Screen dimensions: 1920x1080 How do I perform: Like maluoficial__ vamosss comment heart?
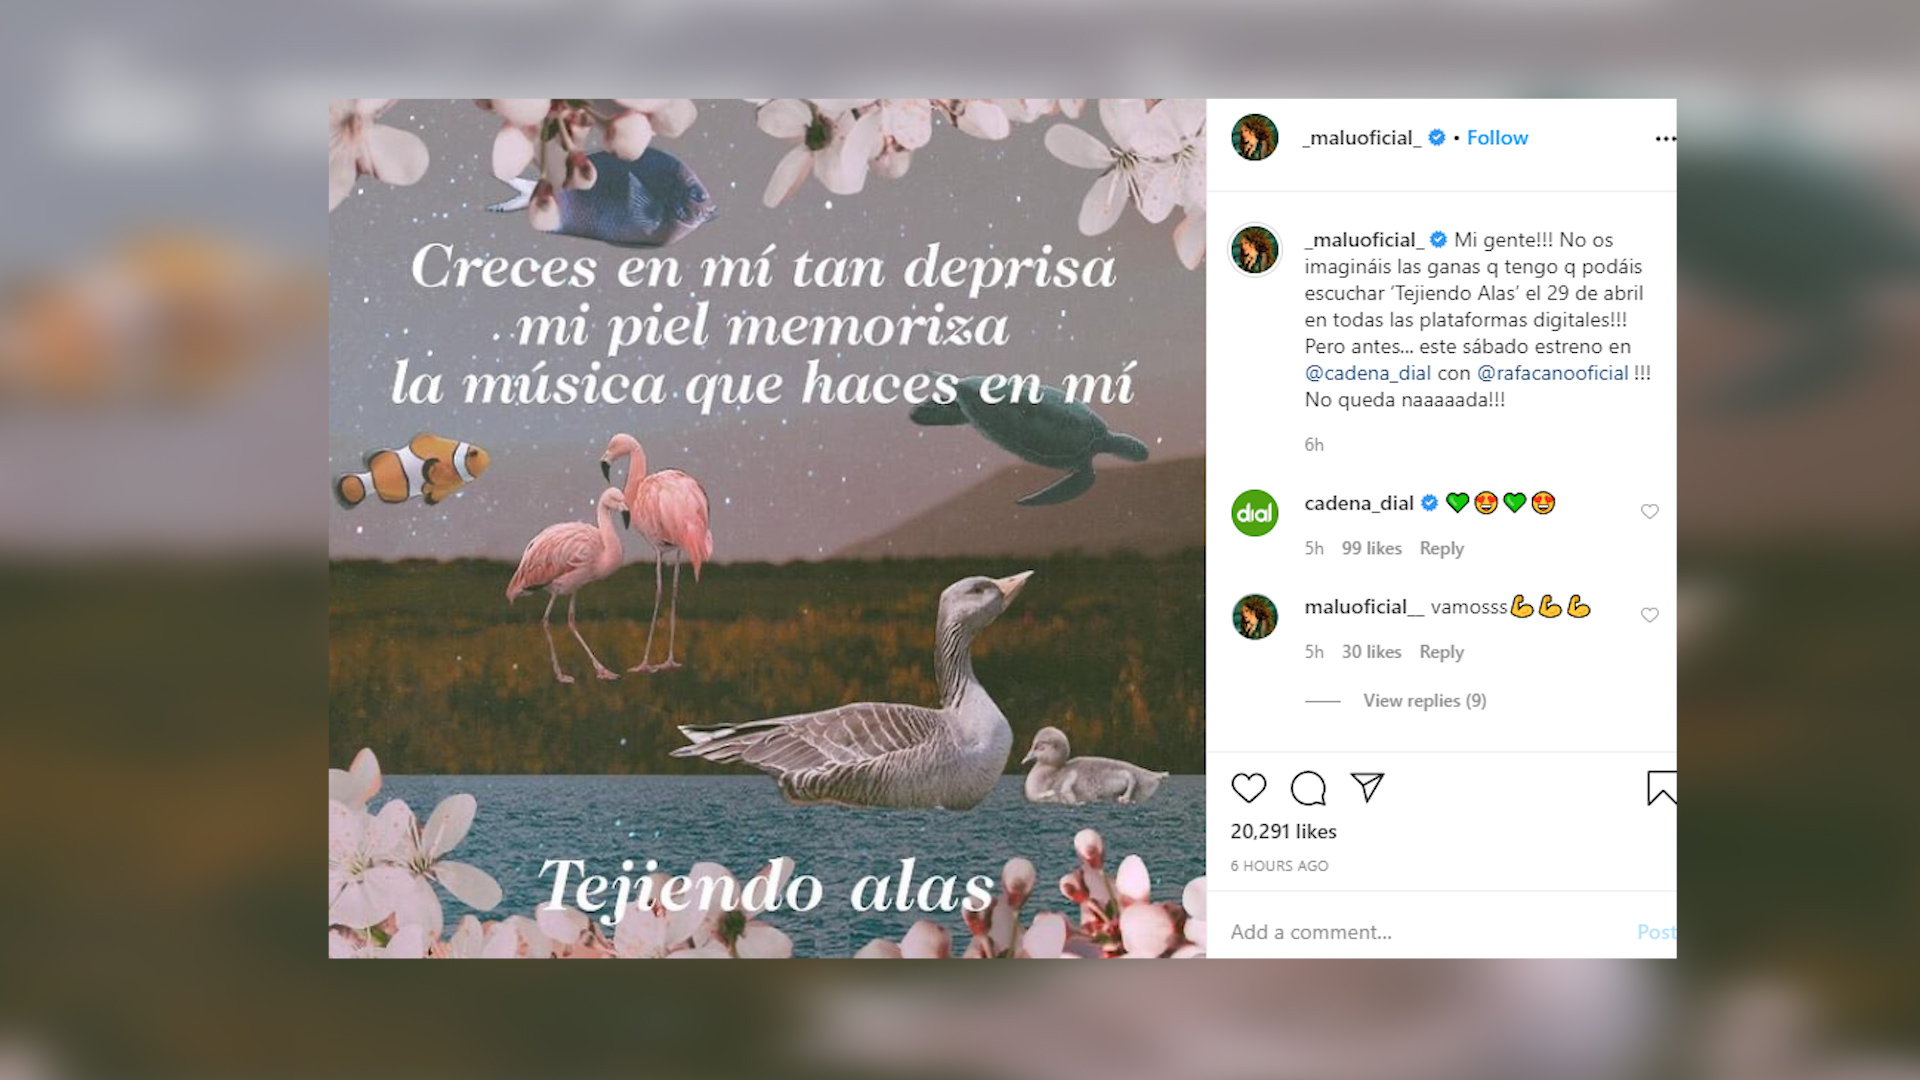[x=1650, y=615]
